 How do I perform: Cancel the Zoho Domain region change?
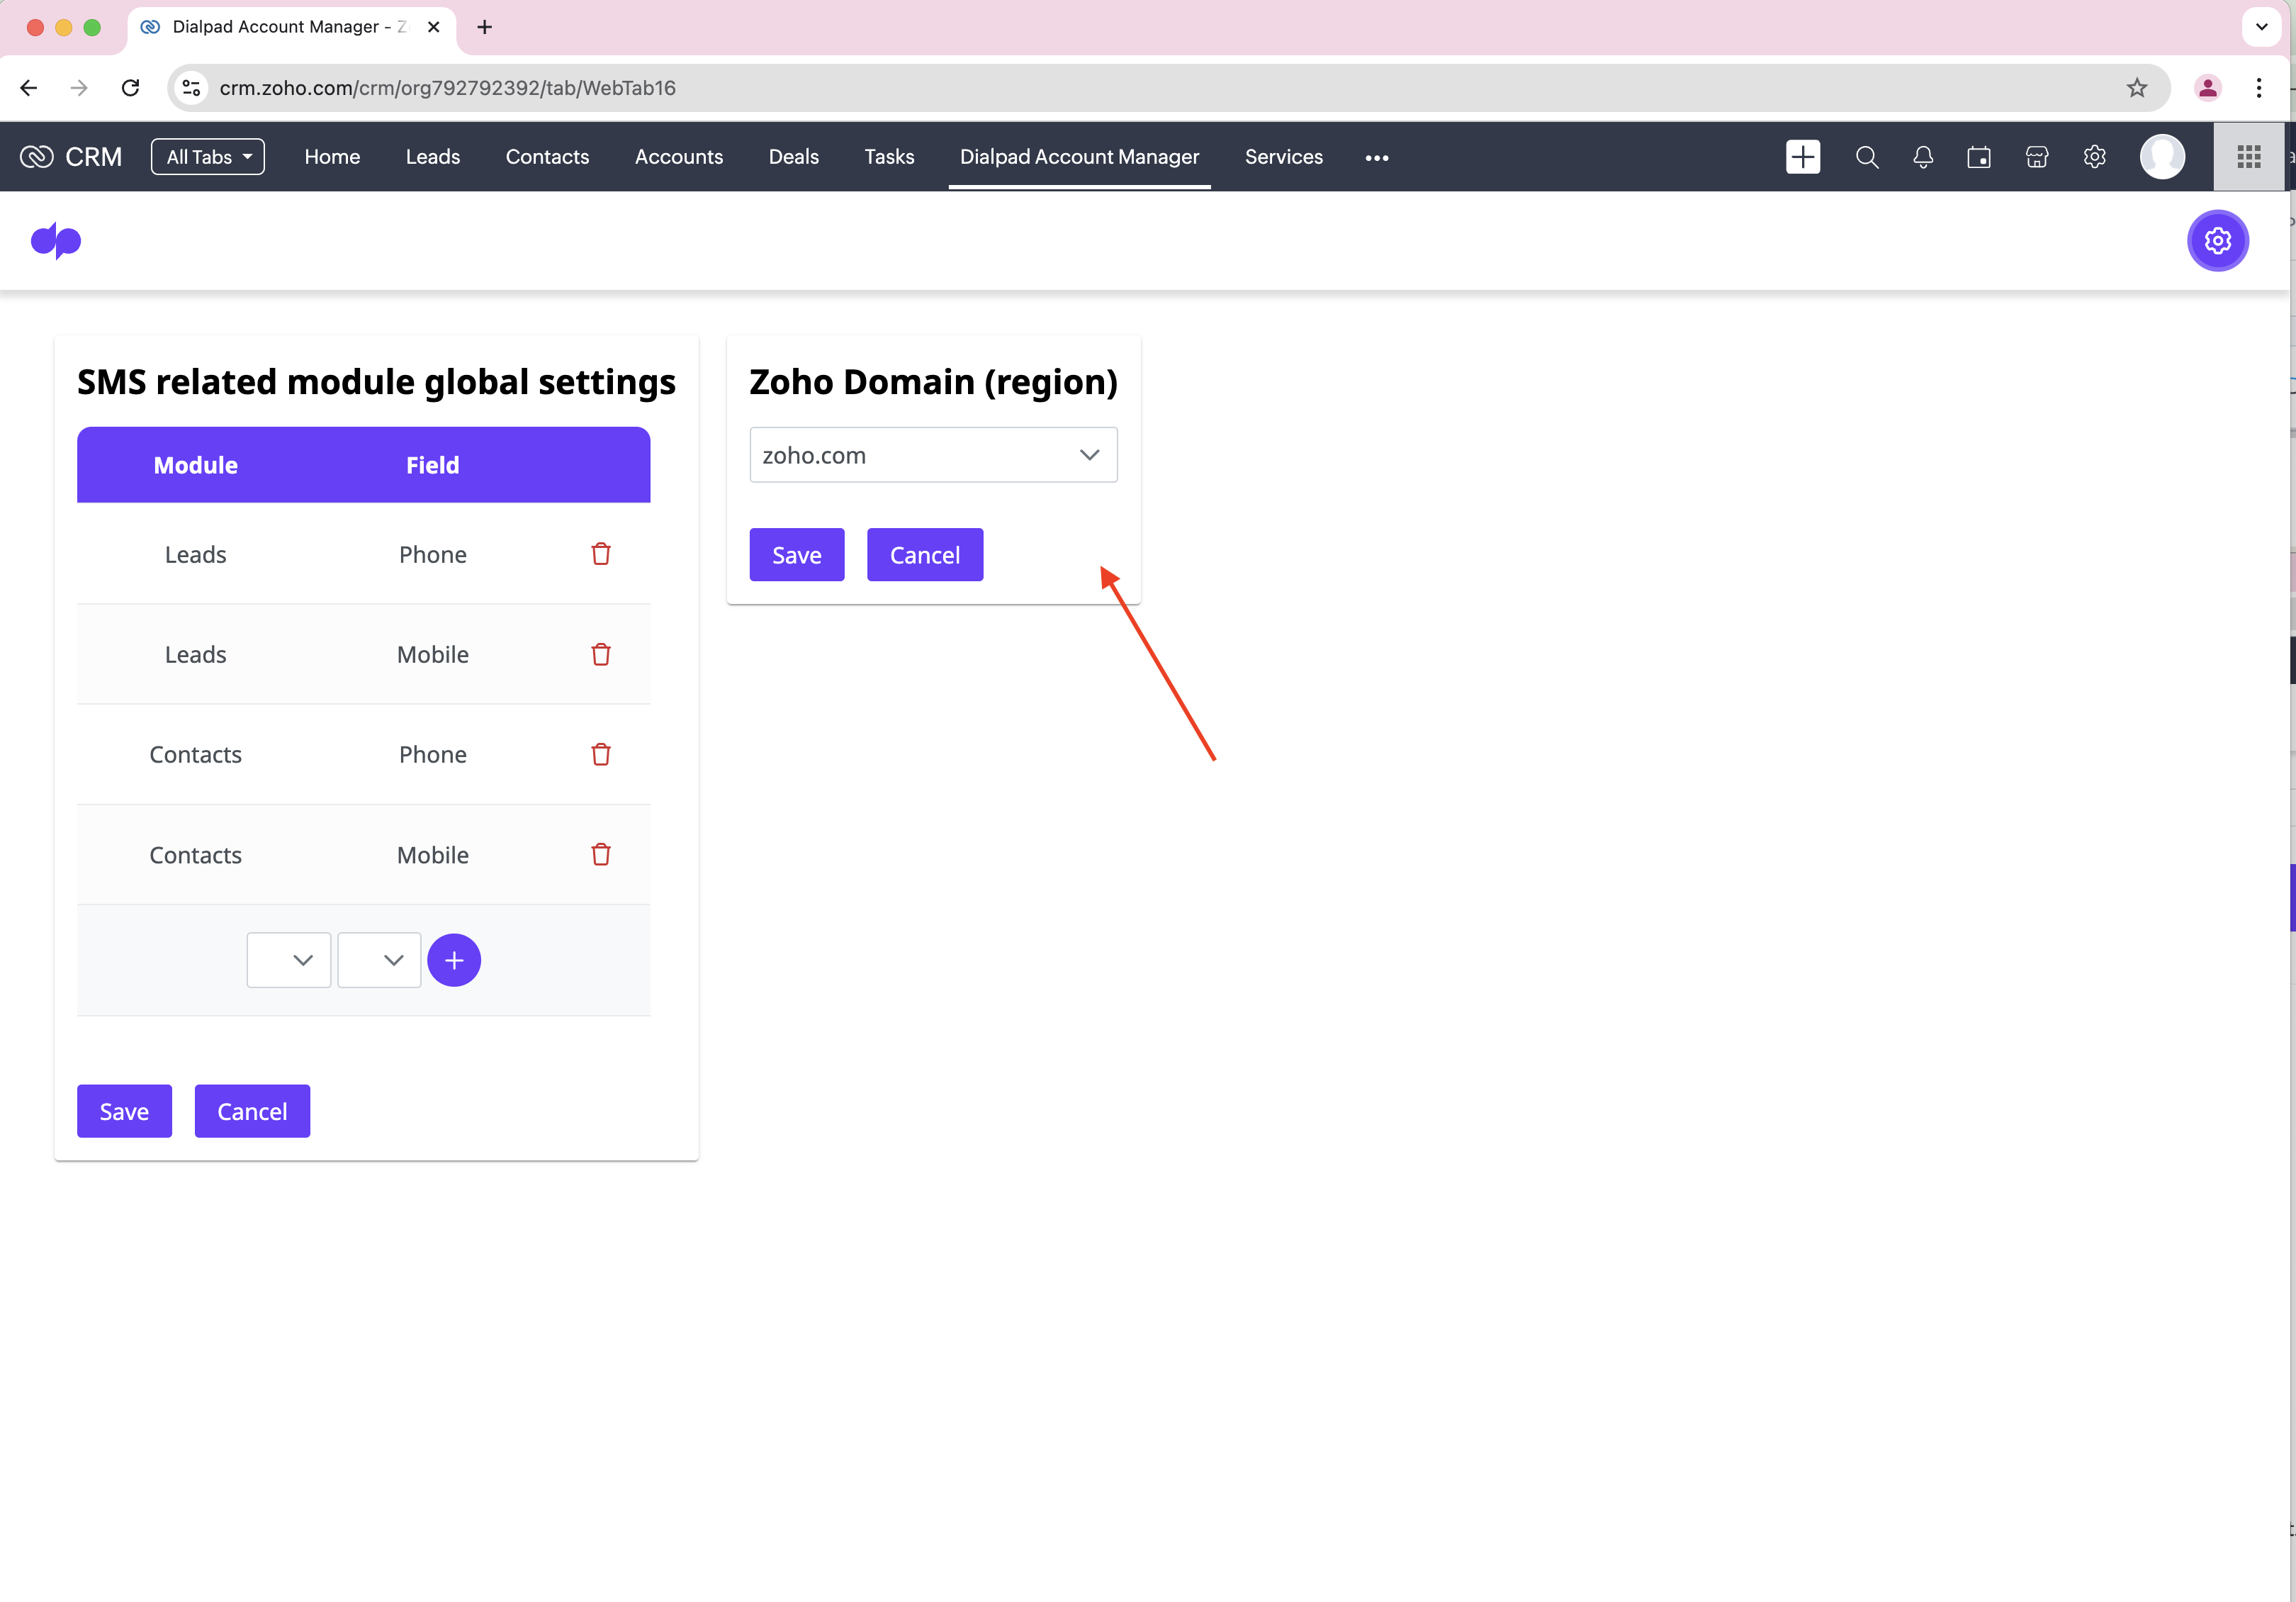point(925,555)
